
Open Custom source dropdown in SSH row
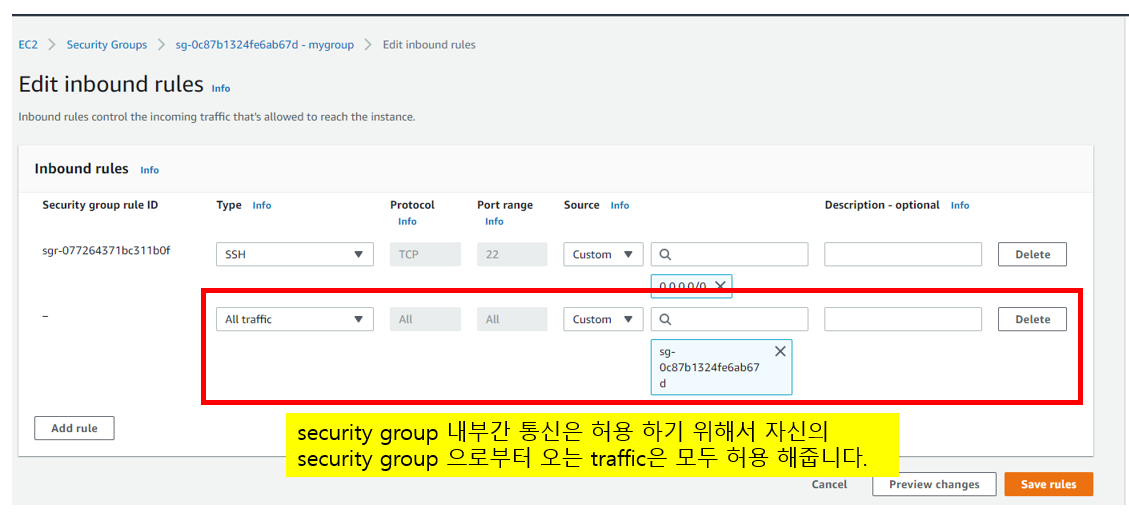603,254
